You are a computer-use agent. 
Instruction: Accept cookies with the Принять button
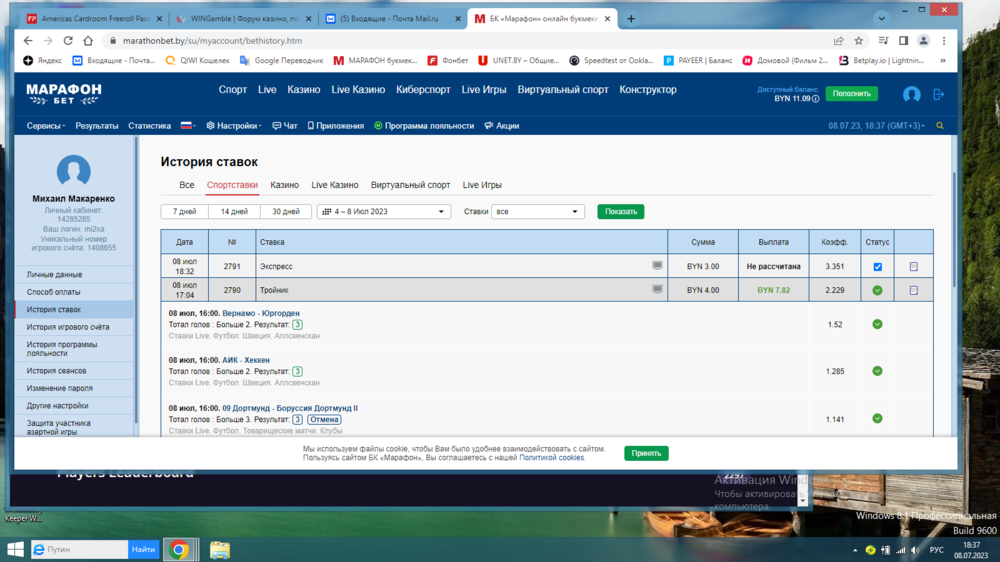[x=646, y=453]
